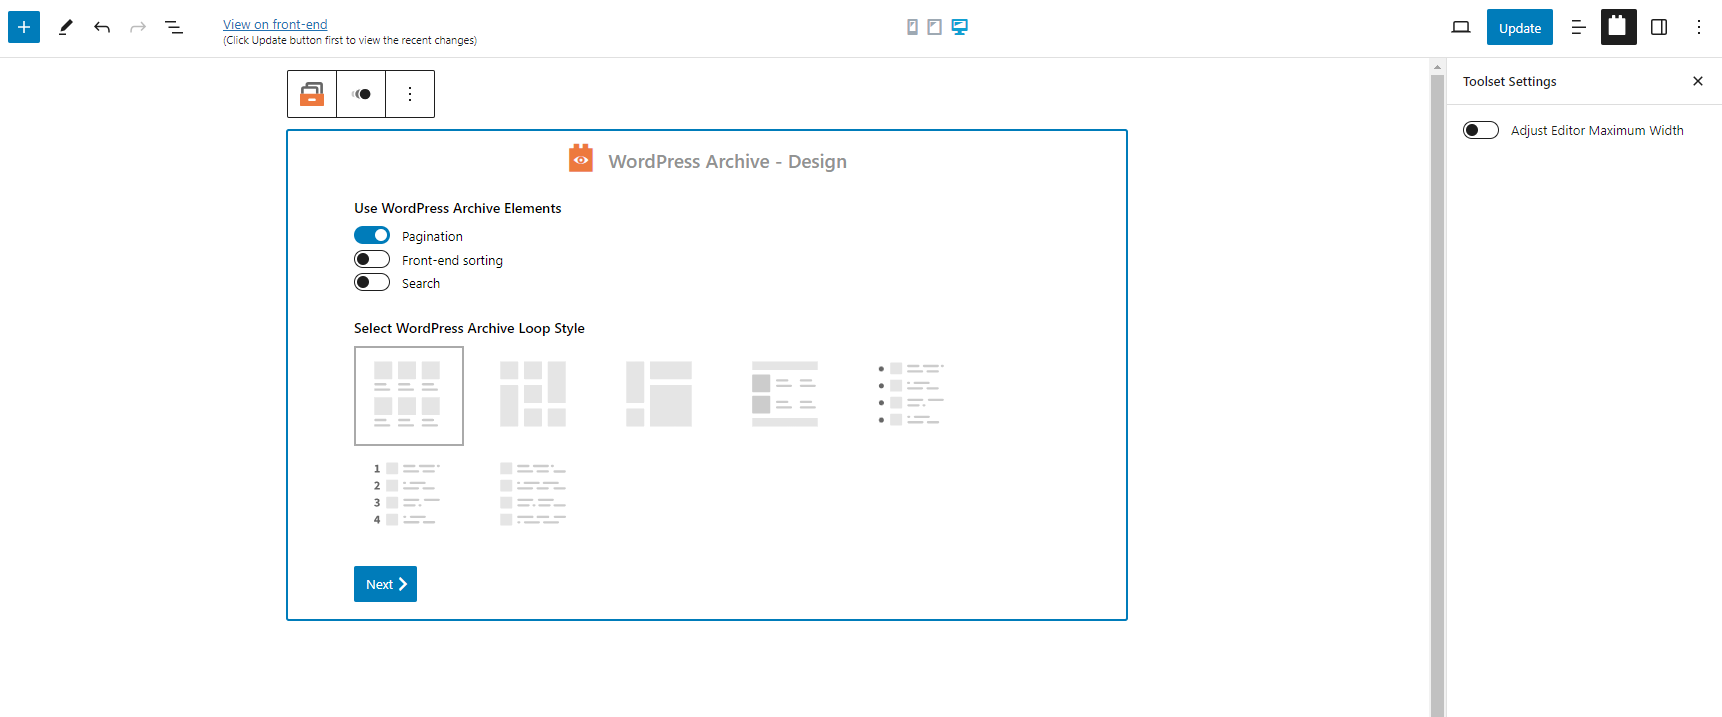This screenshot has width=1722, height=717.
Task: Switch to desktop preview icon
Action: pyautogui.click(x=960, y=27)
